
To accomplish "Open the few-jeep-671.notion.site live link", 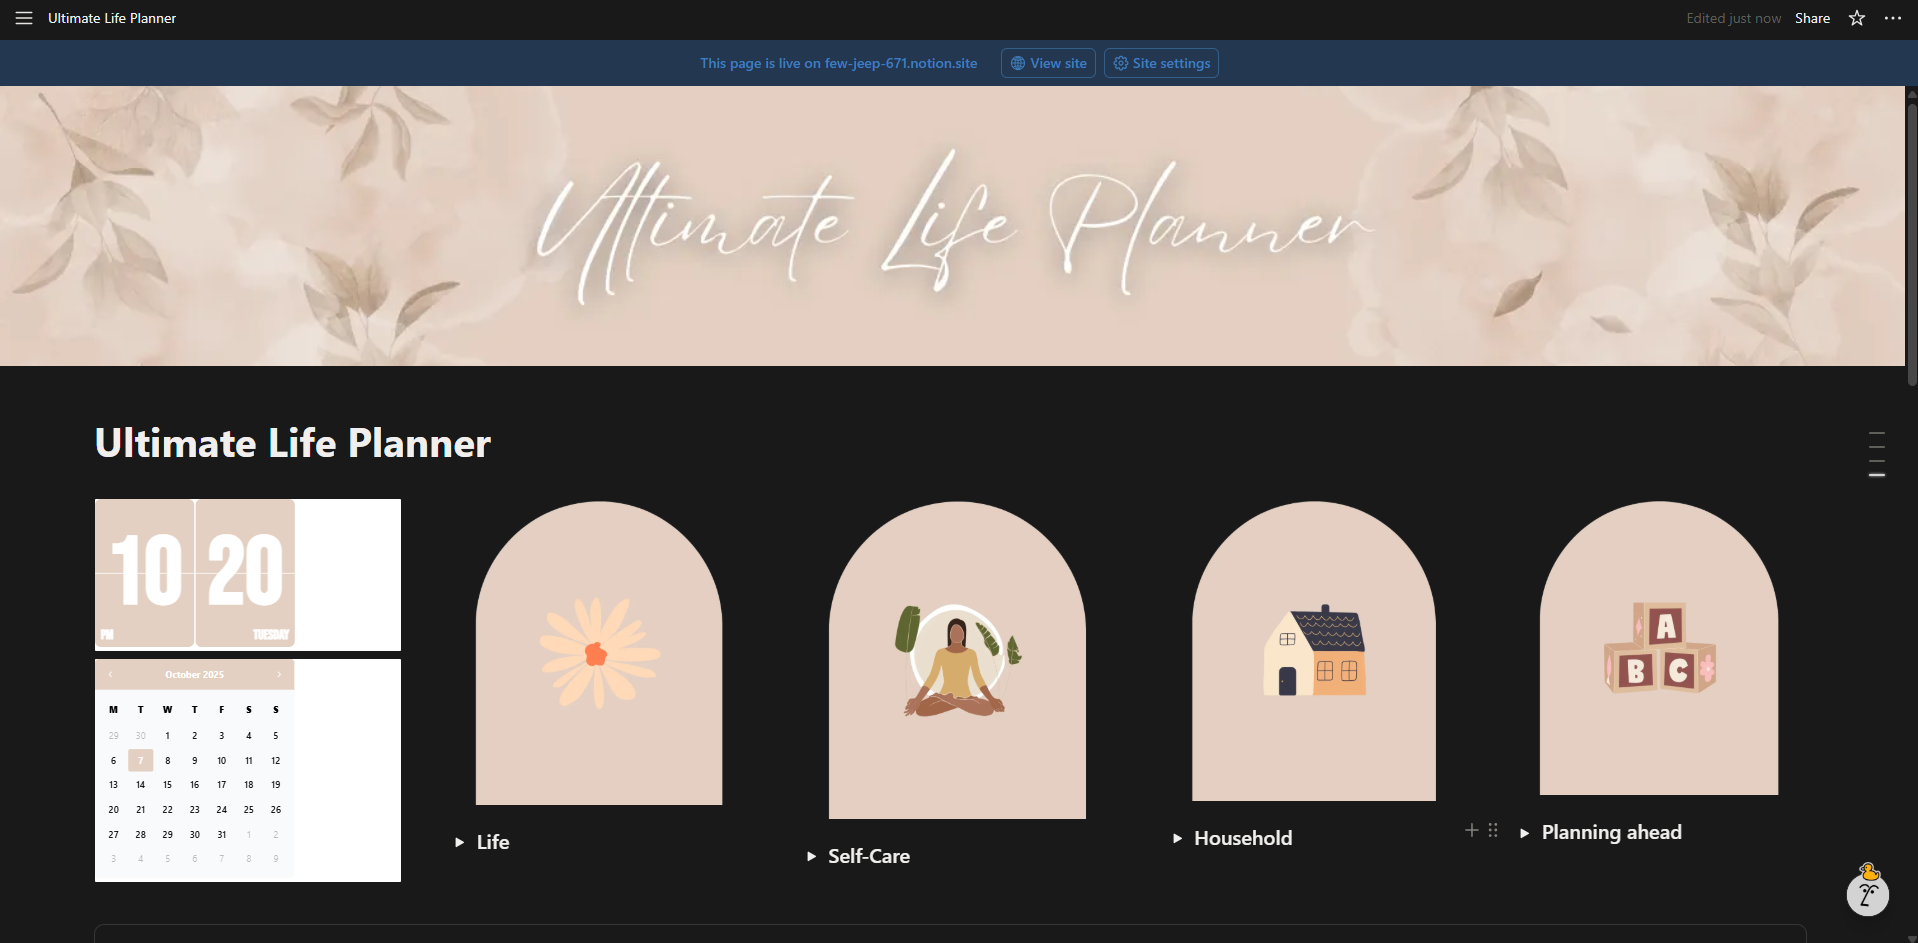I will click(x=838, y=63).
